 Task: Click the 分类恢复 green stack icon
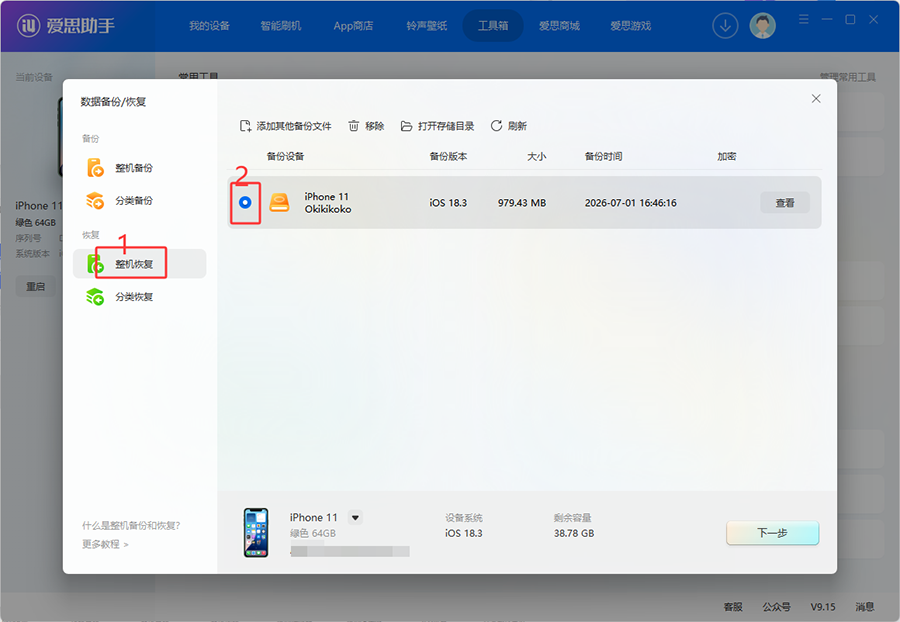95,297
